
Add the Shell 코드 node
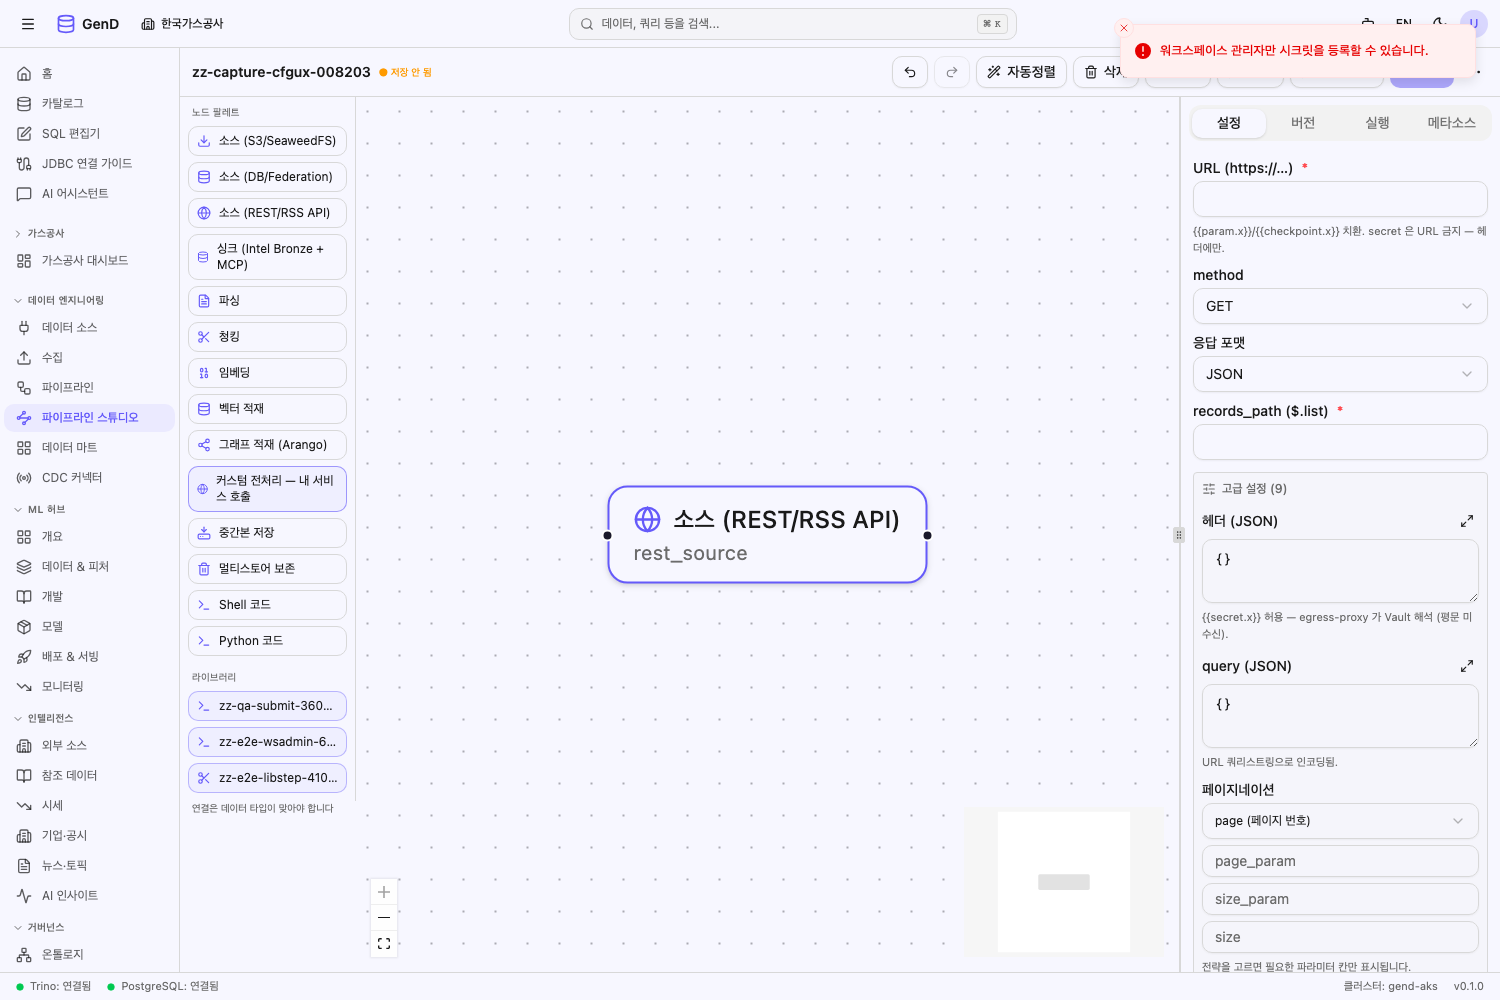(267, 605)
